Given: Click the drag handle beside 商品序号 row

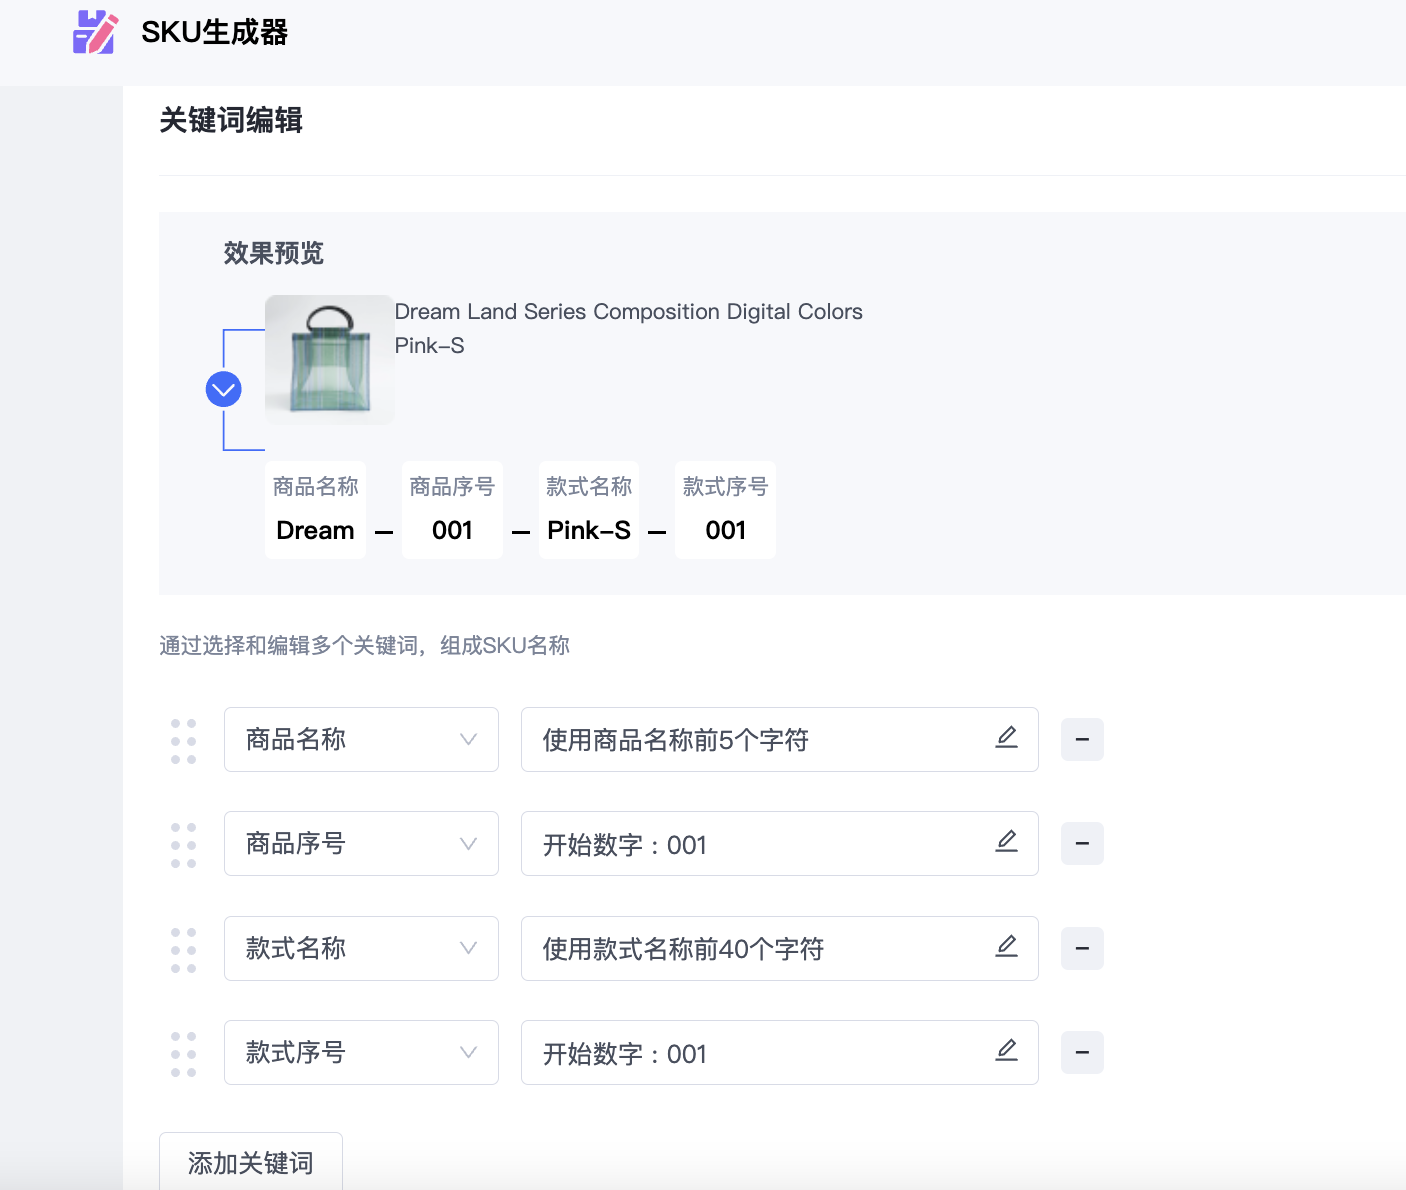Looking at the screenshot, I should 183,843.
